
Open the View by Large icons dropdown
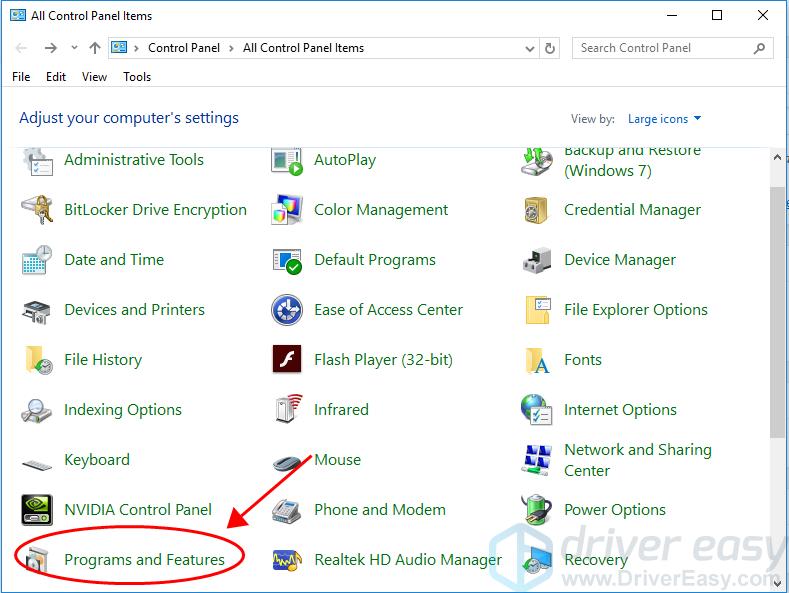(x=664, y=119)
